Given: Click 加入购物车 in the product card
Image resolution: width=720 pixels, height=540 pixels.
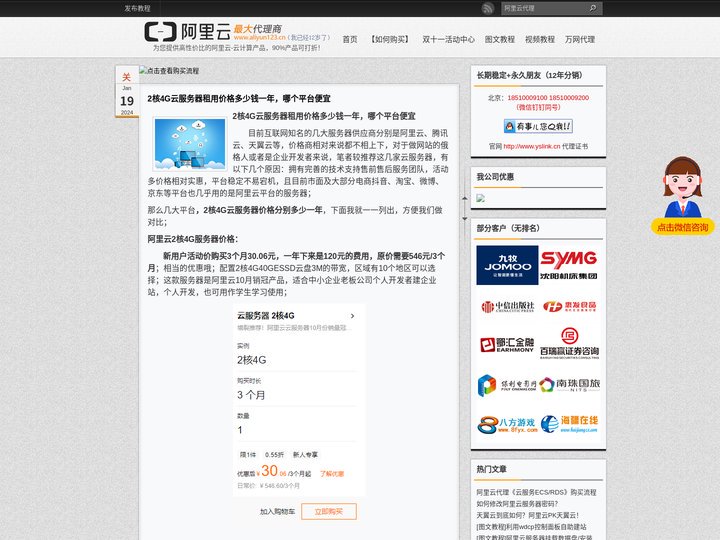Looking at the screenshot, I should pos(277,512).
